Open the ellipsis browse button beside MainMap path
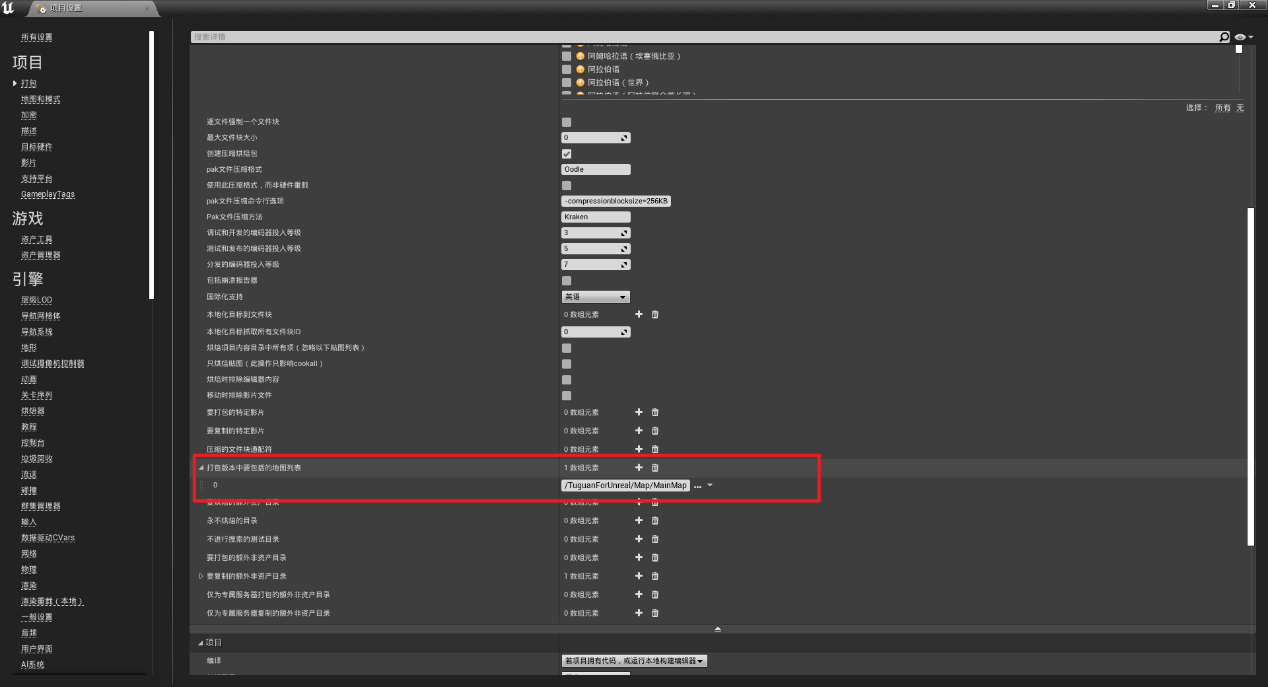Image resolution: width=1268 pixels, height=687 pixels. point(697,485)
